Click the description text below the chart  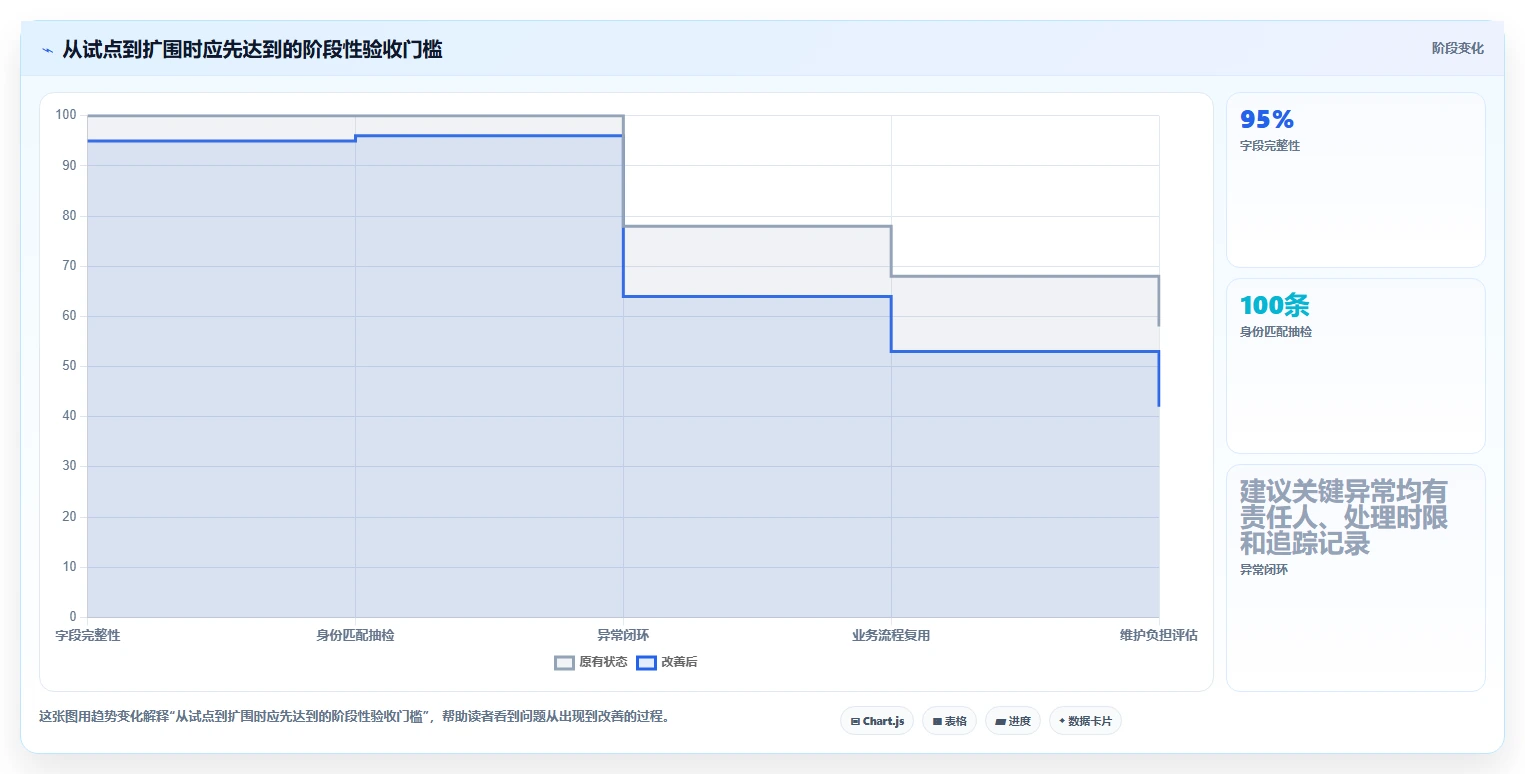coord(354,716)
